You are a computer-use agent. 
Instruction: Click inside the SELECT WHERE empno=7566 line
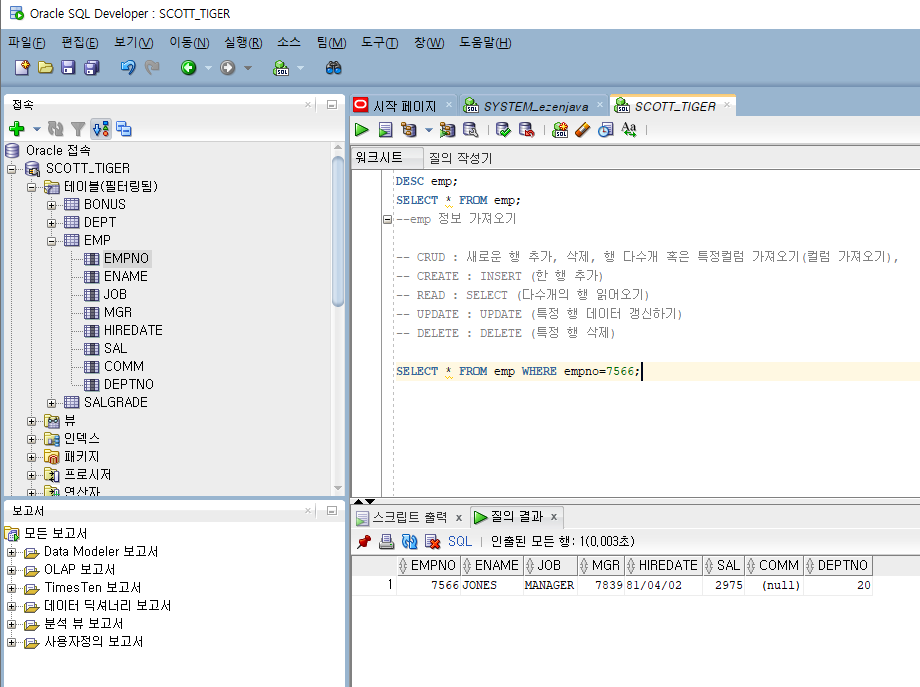click(x=518, y=371)
